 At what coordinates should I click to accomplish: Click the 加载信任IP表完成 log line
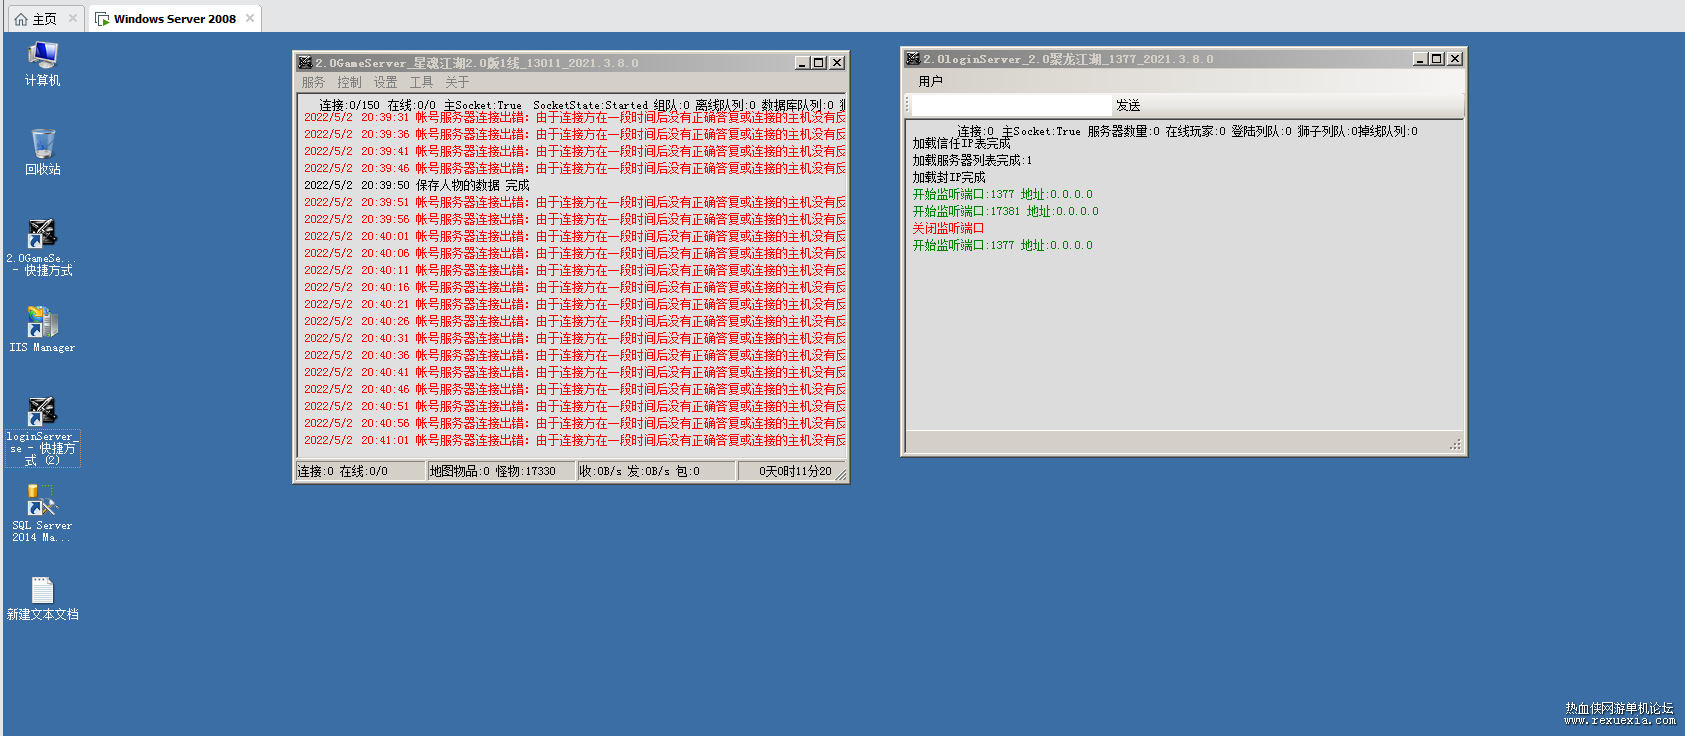coord(962,143)
